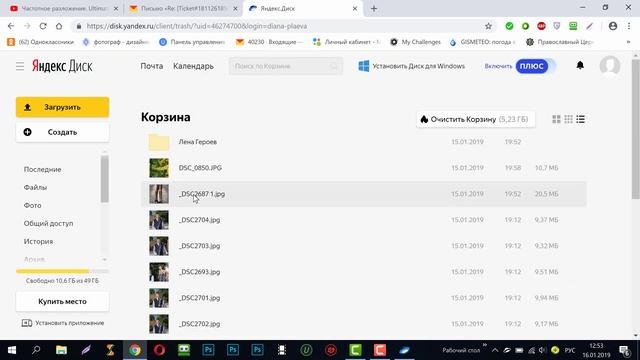Open Фото in the sidebar
The width and height of the screenshot is (640, 360).
pos(32,205)
